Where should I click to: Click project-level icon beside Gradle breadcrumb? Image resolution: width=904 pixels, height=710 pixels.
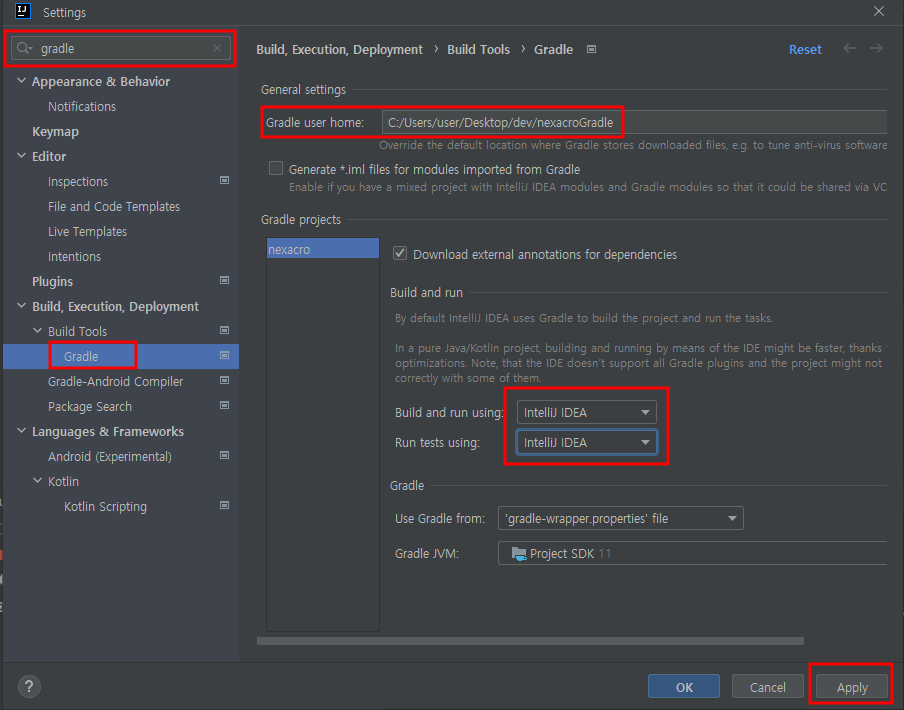(592, 50)
